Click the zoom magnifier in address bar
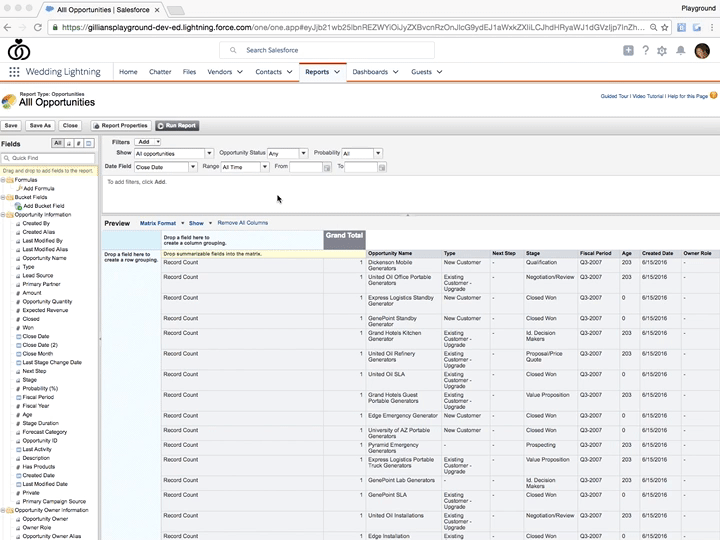Image resolution: width=720 pixels, height=540 pixels. 653,27
